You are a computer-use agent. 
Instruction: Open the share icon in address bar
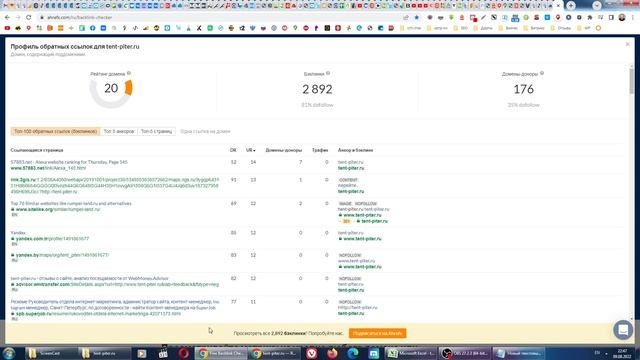click(406, 18)
